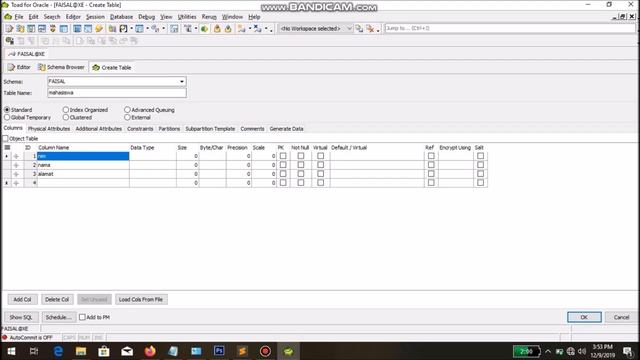Select the Standard table type radio button

pyautogui.click(x=7, y=110)
